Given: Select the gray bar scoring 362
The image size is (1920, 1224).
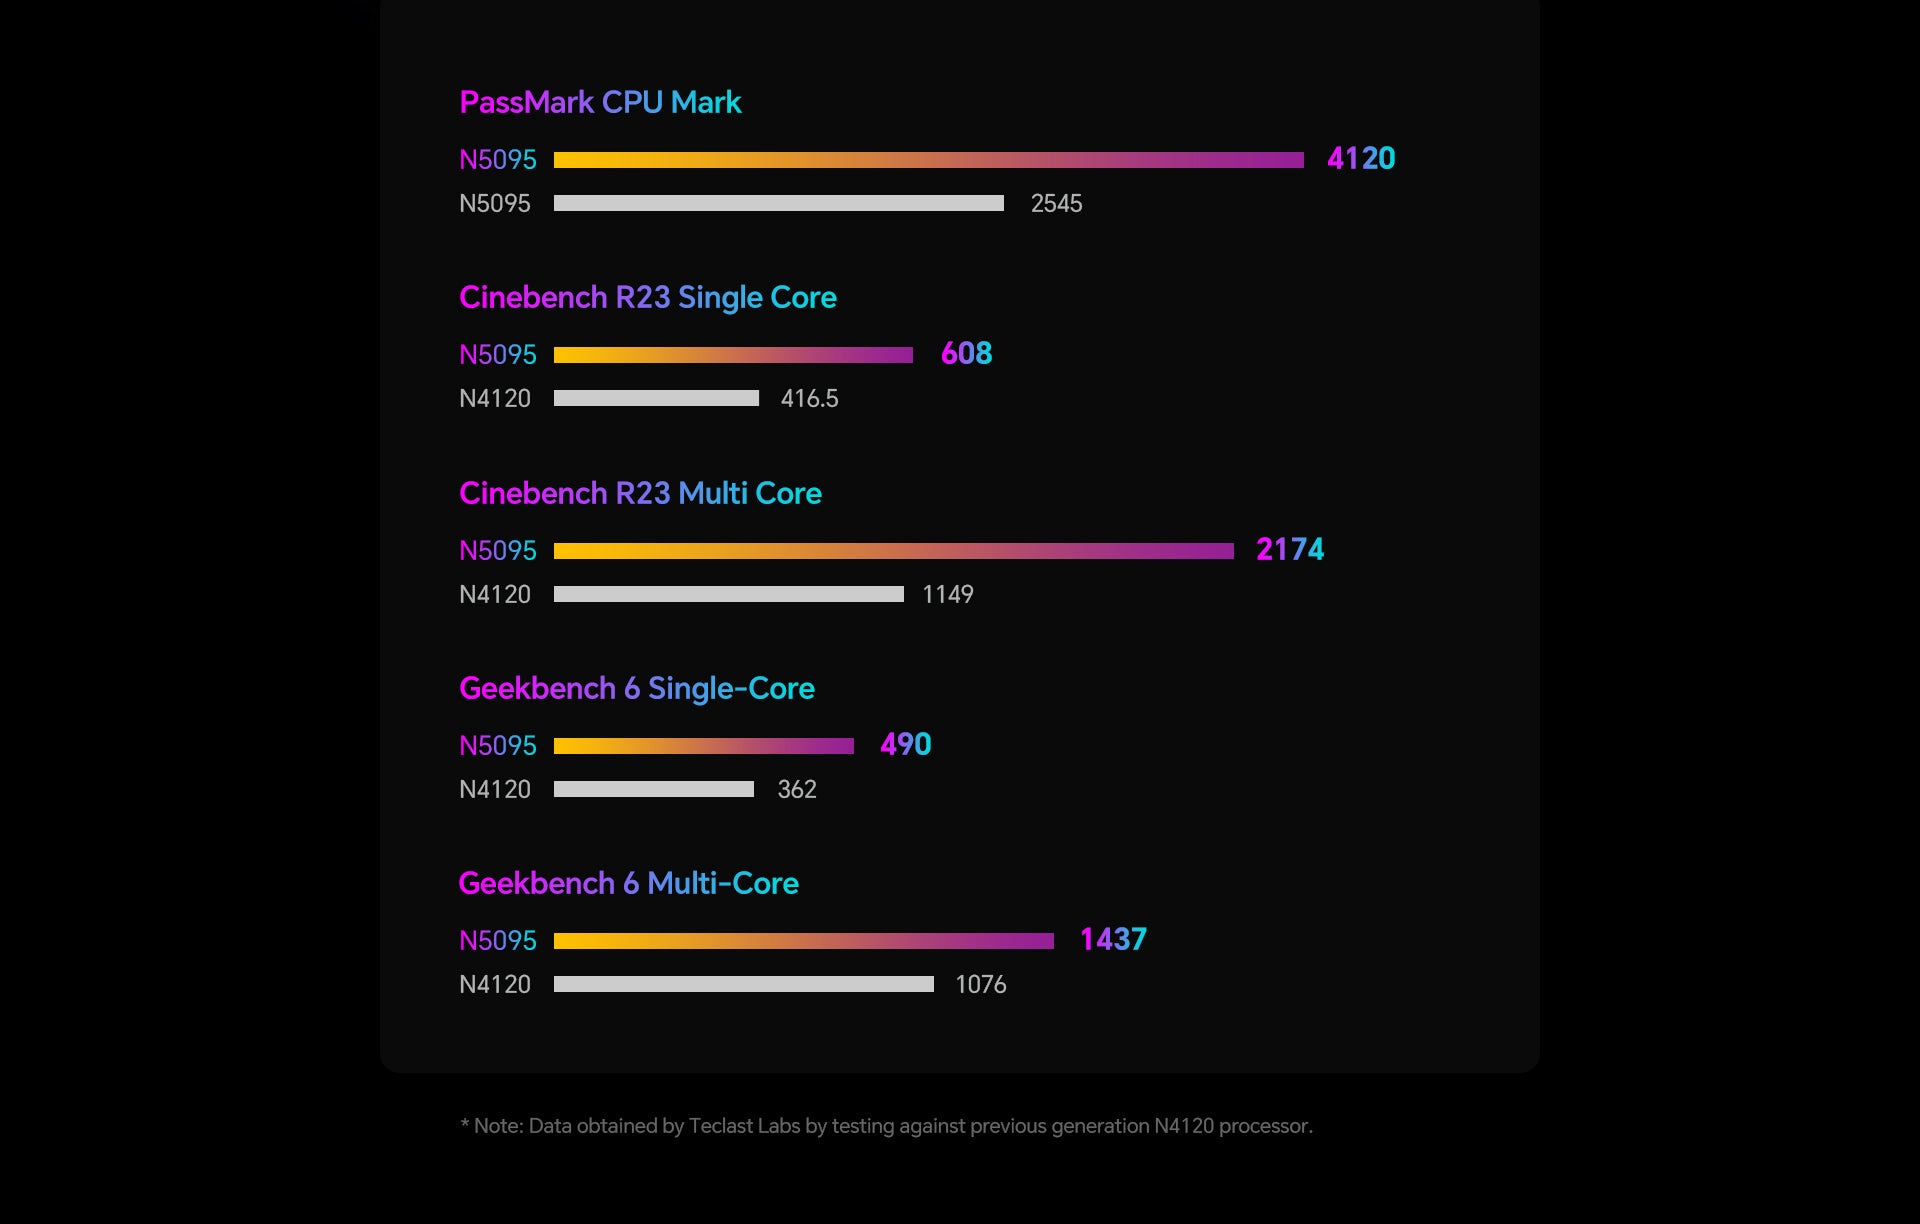Looking at the screenshot, I should [x=653, y=789].
